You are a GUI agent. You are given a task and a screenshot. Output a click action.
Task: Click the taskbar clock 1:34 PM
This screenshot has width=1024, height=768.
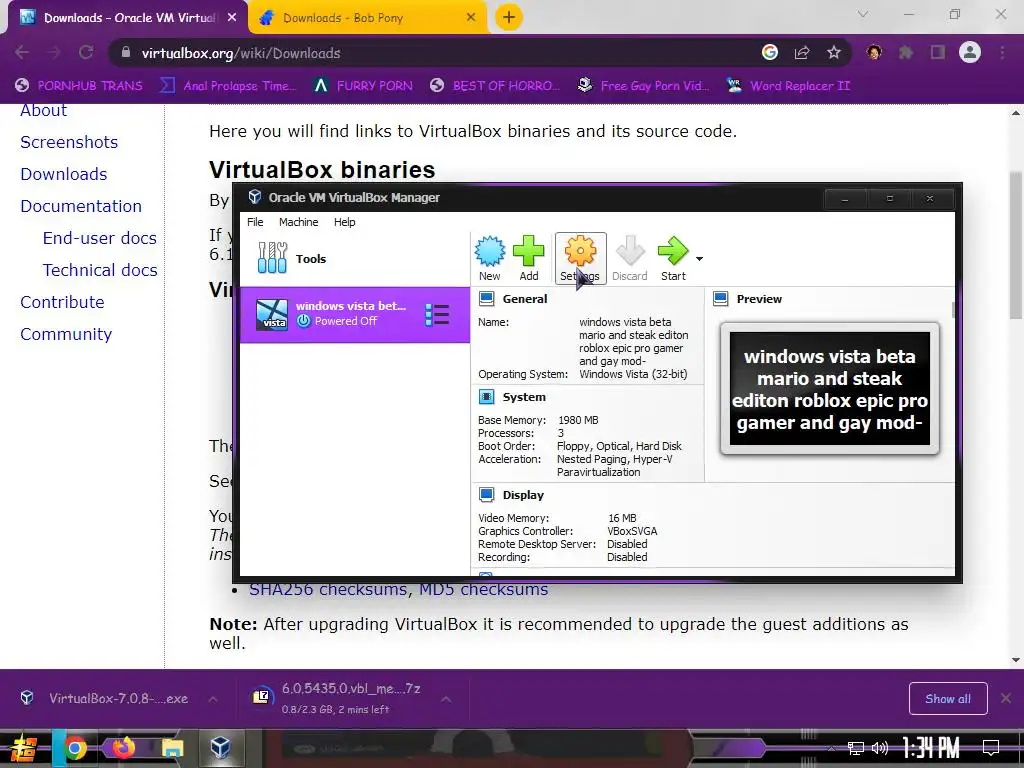point(931,747)
